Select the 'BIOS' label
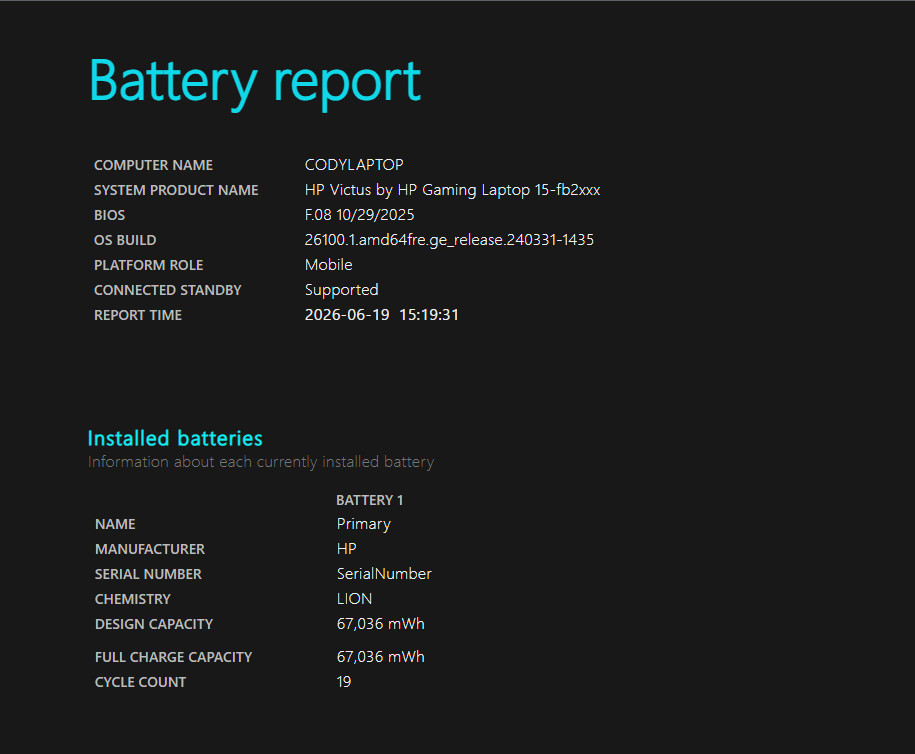This screenshot has width=915, height=754. tap(110, 215)
